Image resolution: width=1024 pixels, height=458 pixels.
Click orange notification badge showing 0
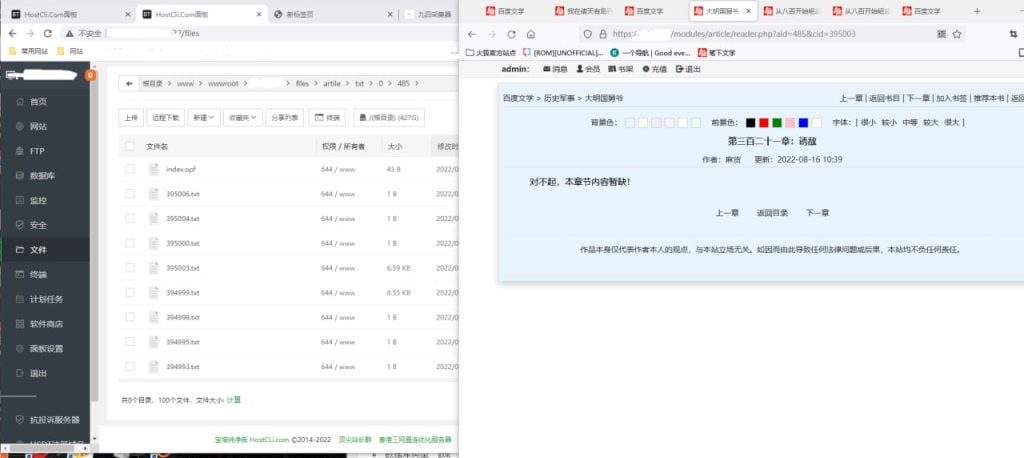91,75
